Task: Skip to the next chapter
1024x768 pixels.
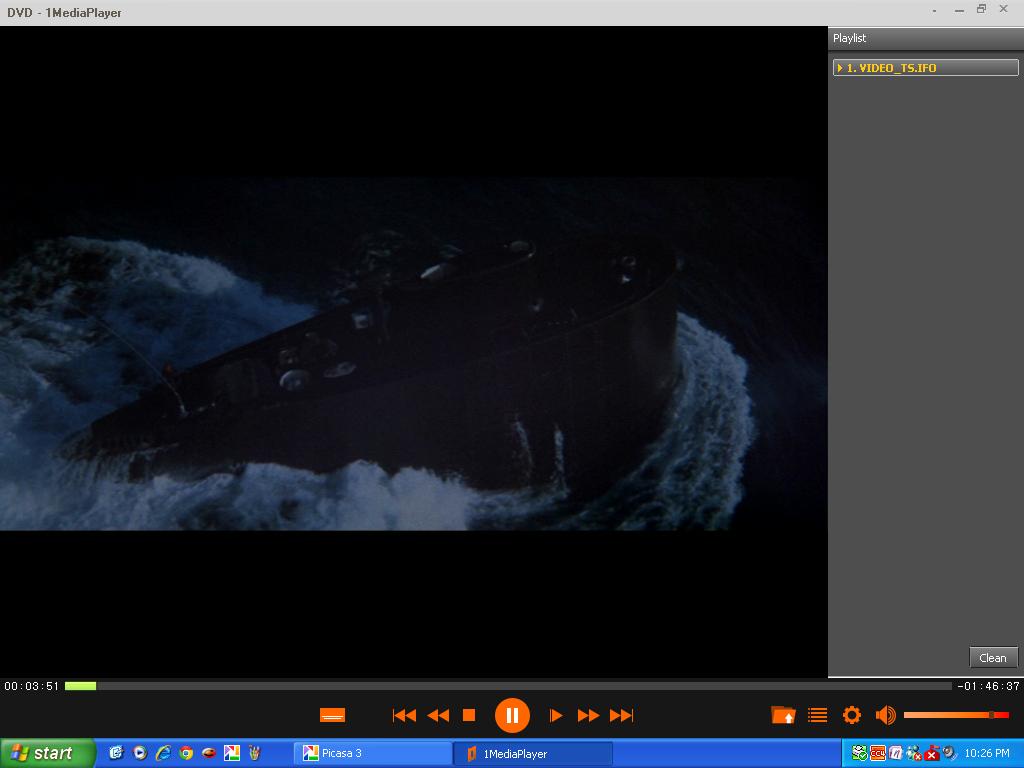Action: click(622, 715)
